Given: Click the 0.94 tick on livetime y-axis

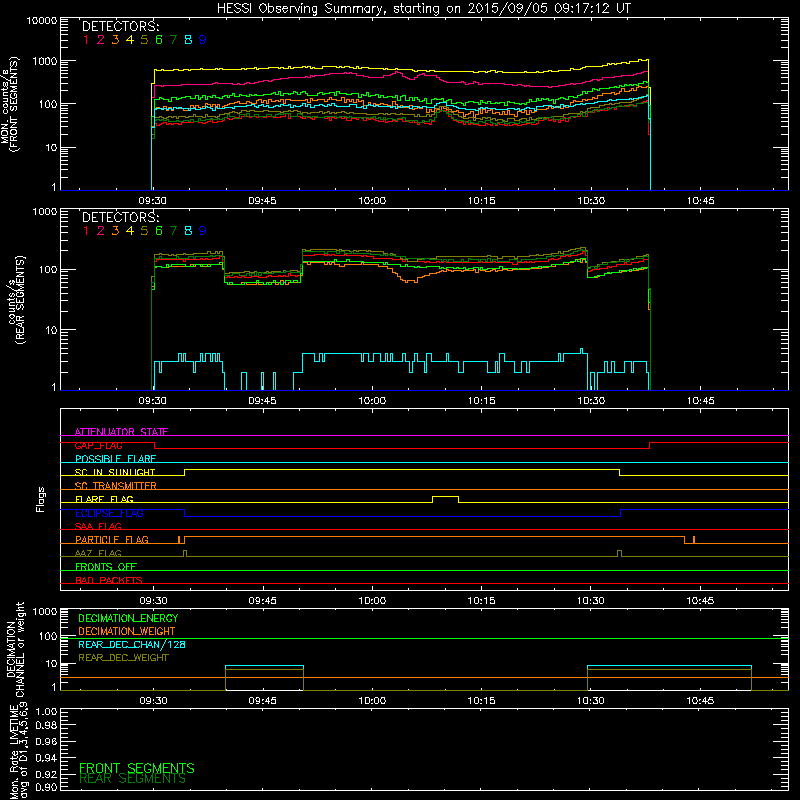Looking at the screenshot, I should tap(46, 758).
